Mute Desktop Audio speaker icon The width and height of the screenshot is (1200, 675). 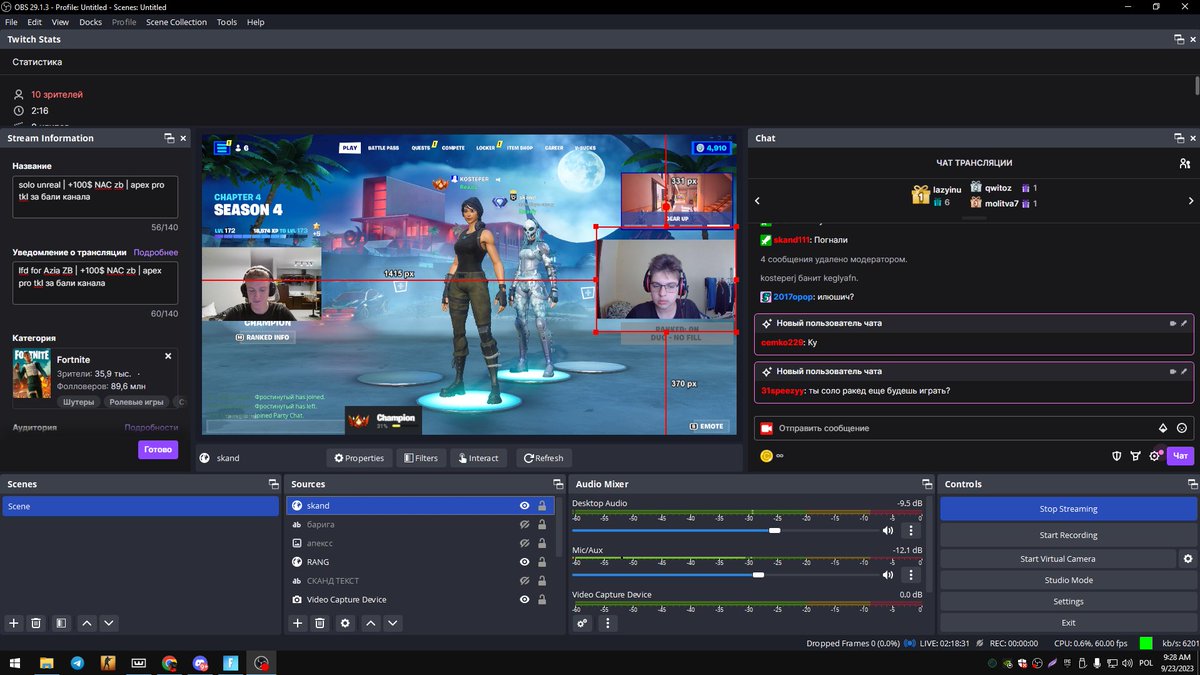888,531
